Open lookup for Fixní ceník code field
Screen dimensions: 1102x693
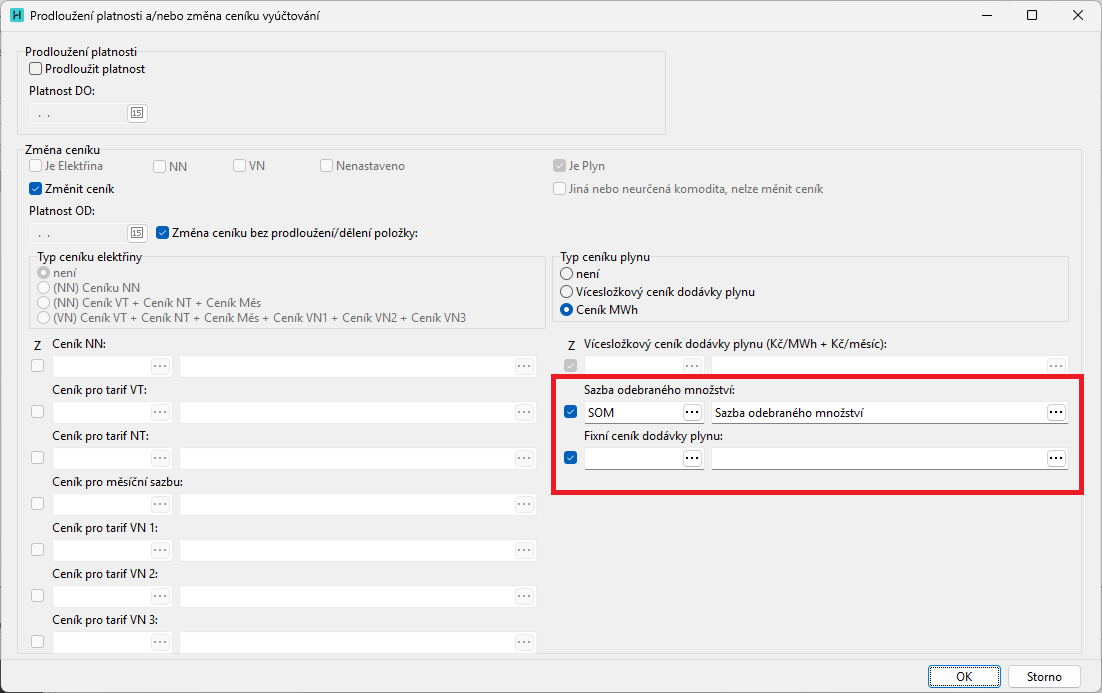point(692,458)
